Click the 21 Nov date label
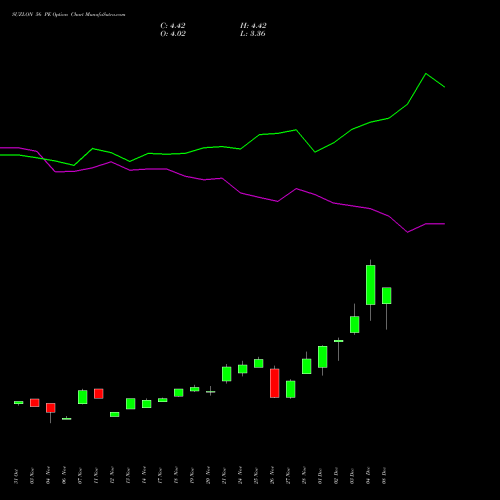 coord(224,476)
